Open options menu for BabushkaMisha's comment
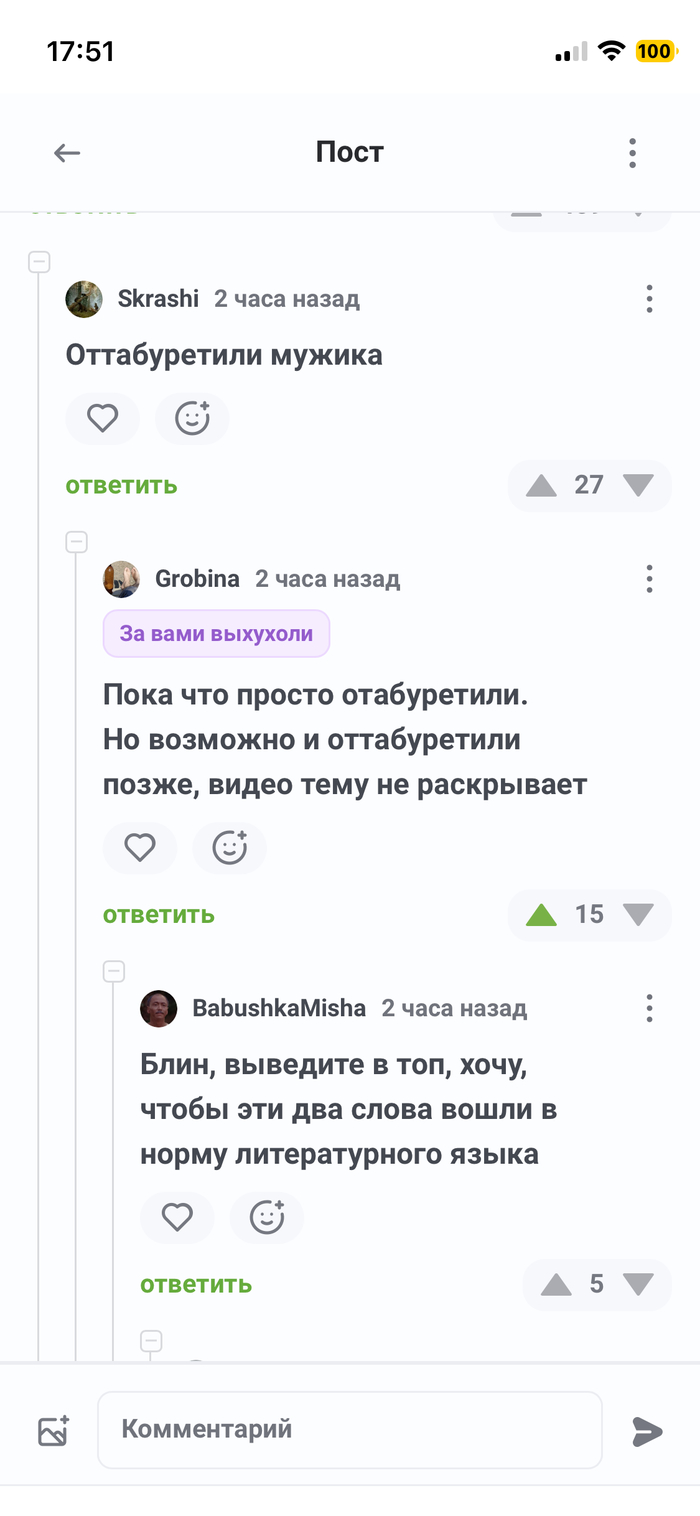Screen dimensions: 700x1516 [648, 1009]
